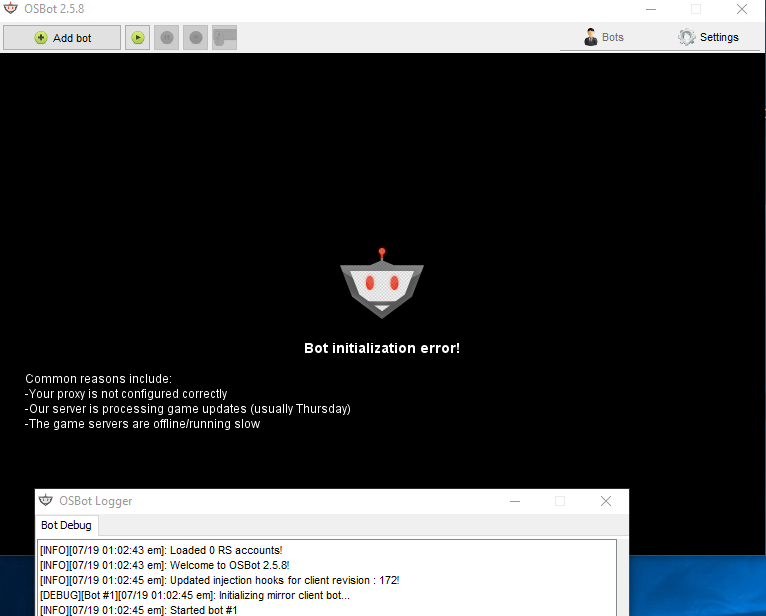Click the greyed stop bot icon
This screenshot has height=616, width=766.
click(x=195, y=38)
